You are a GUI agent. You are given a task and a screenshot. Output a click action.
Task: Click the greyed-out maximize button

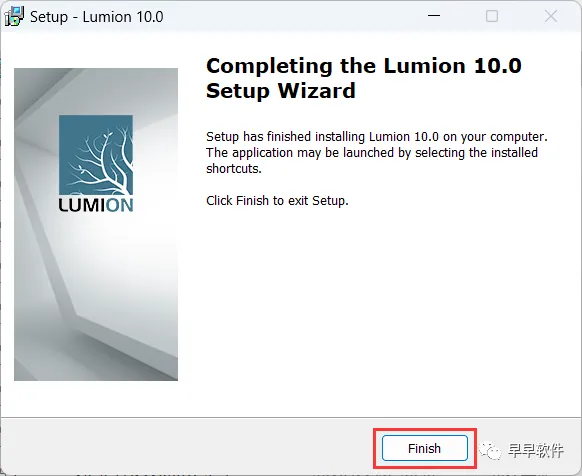point(492,16)
